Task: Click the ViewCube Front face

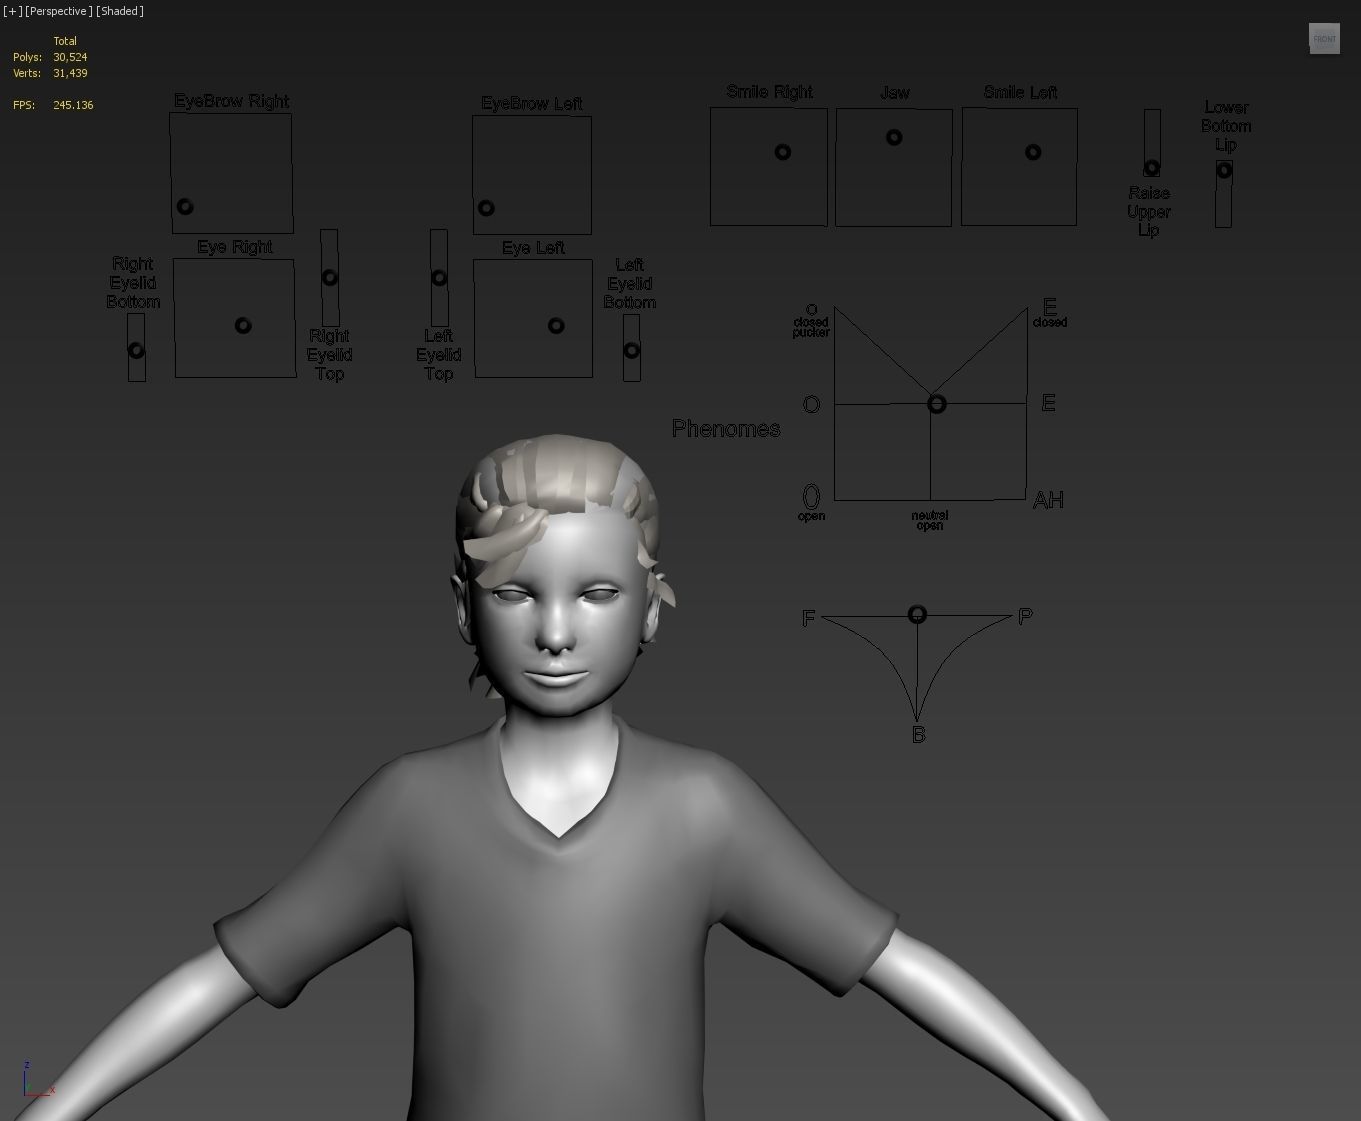Action: point(1324,39)
